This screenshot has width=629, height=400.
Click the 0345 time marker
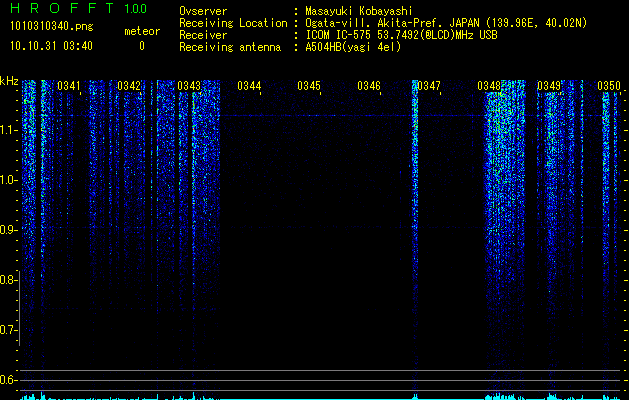point(309,86)
